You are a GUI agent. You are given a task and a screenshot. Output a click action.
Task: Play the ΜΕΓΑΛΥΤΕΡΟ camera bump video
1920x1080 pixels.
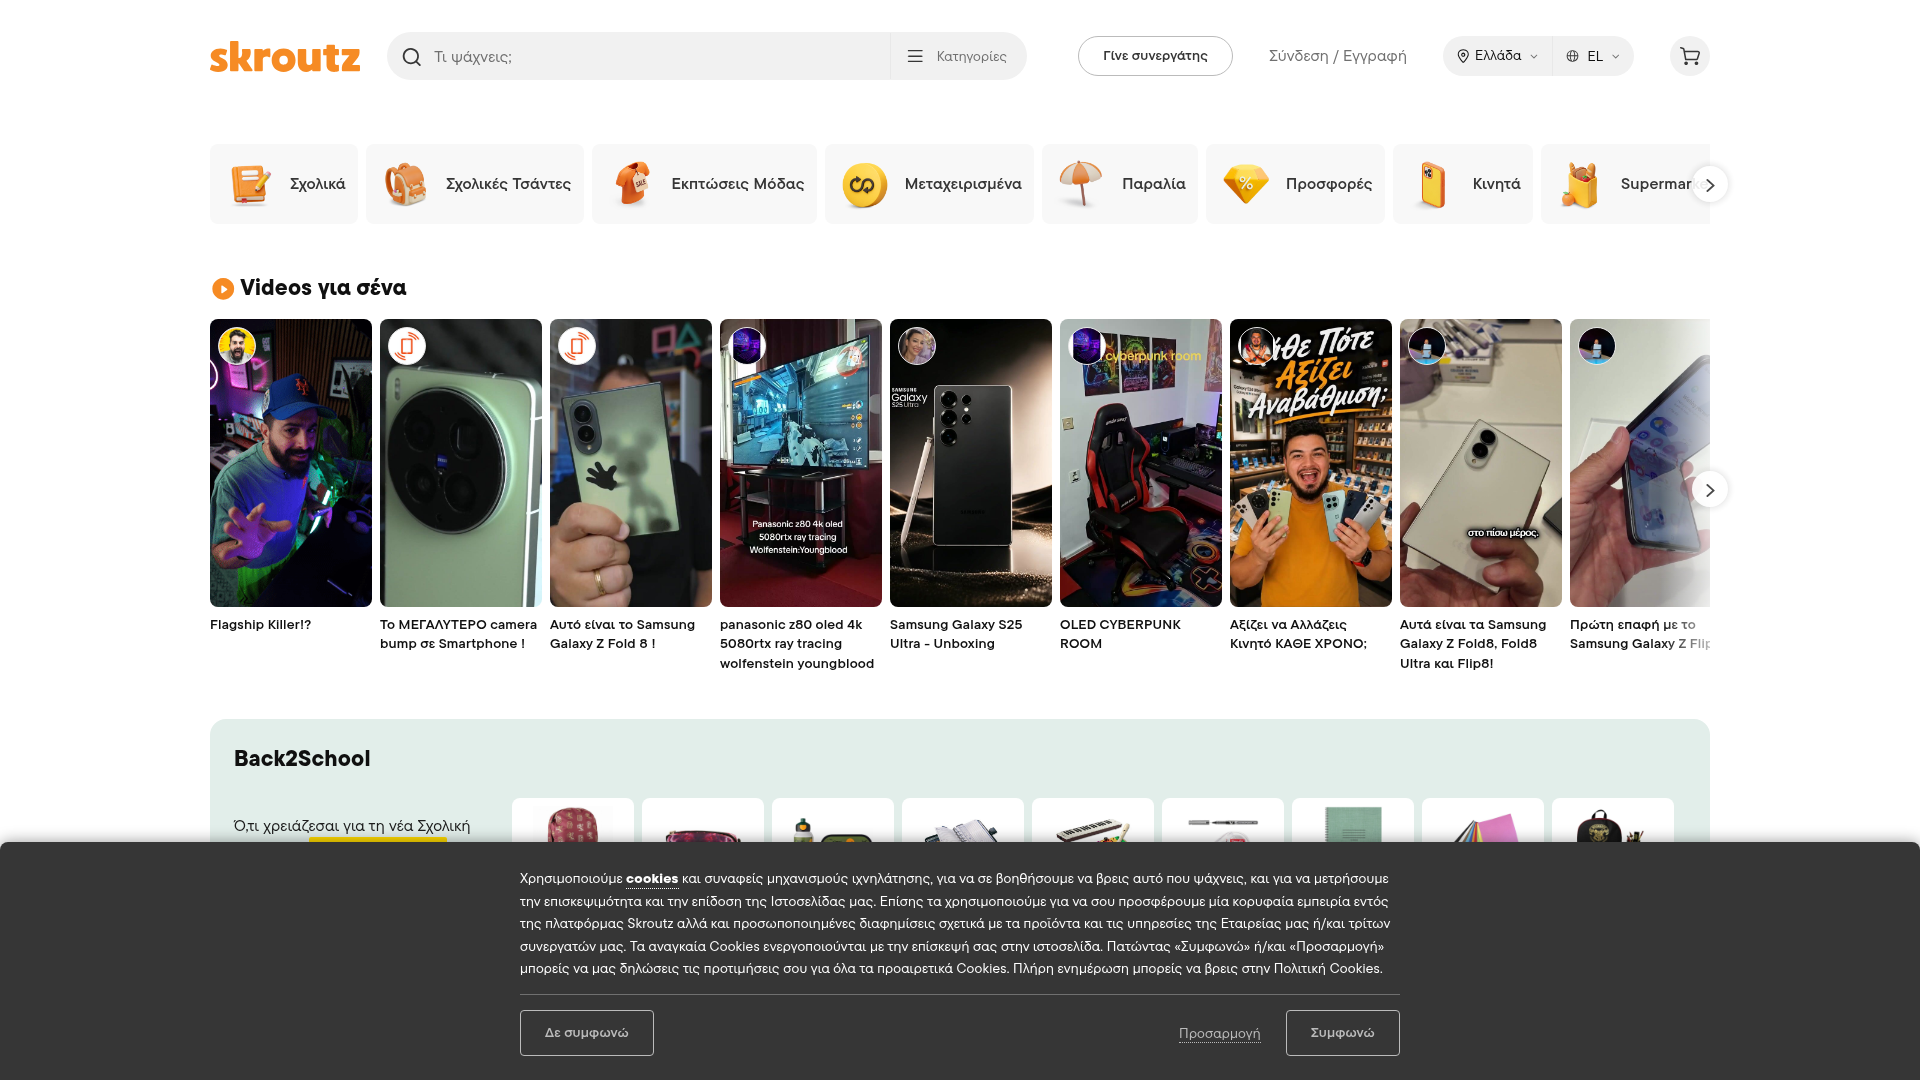(461, 463)
